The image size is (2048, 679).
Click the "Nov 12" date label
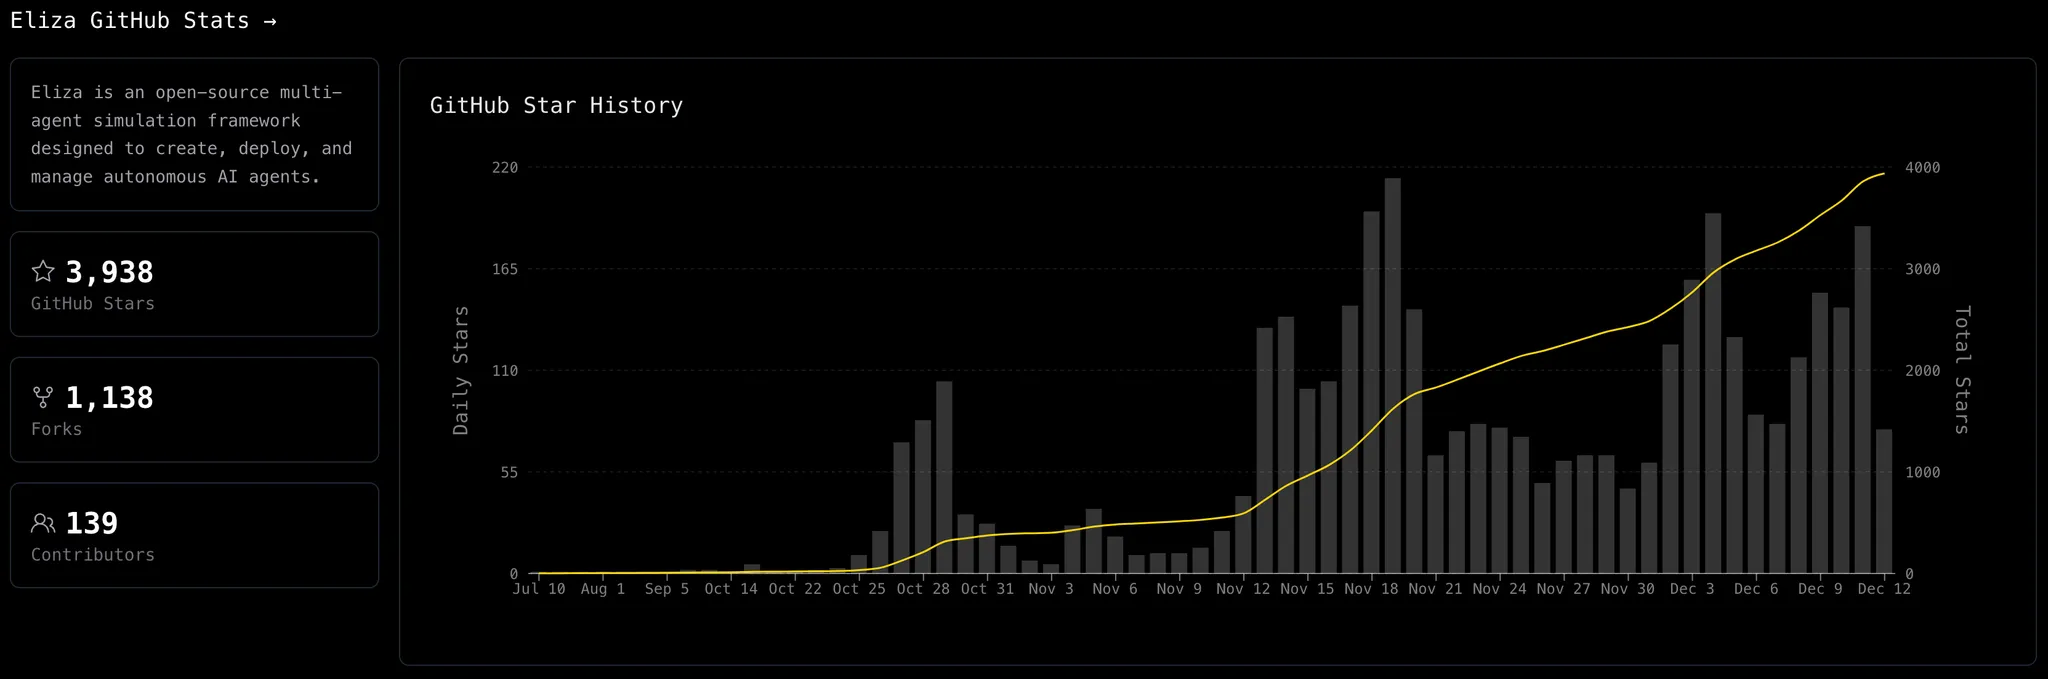pos(1243,589)
